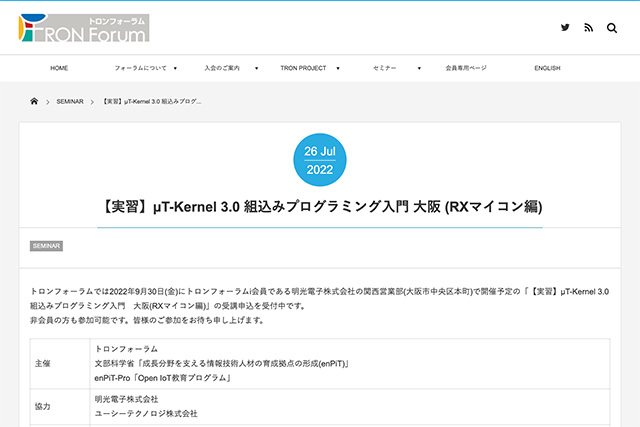The height and width of the screenshot is (427, 640).
Task: Expand the 入会のご案内 dropdown arrow
Action: (256, 68)
